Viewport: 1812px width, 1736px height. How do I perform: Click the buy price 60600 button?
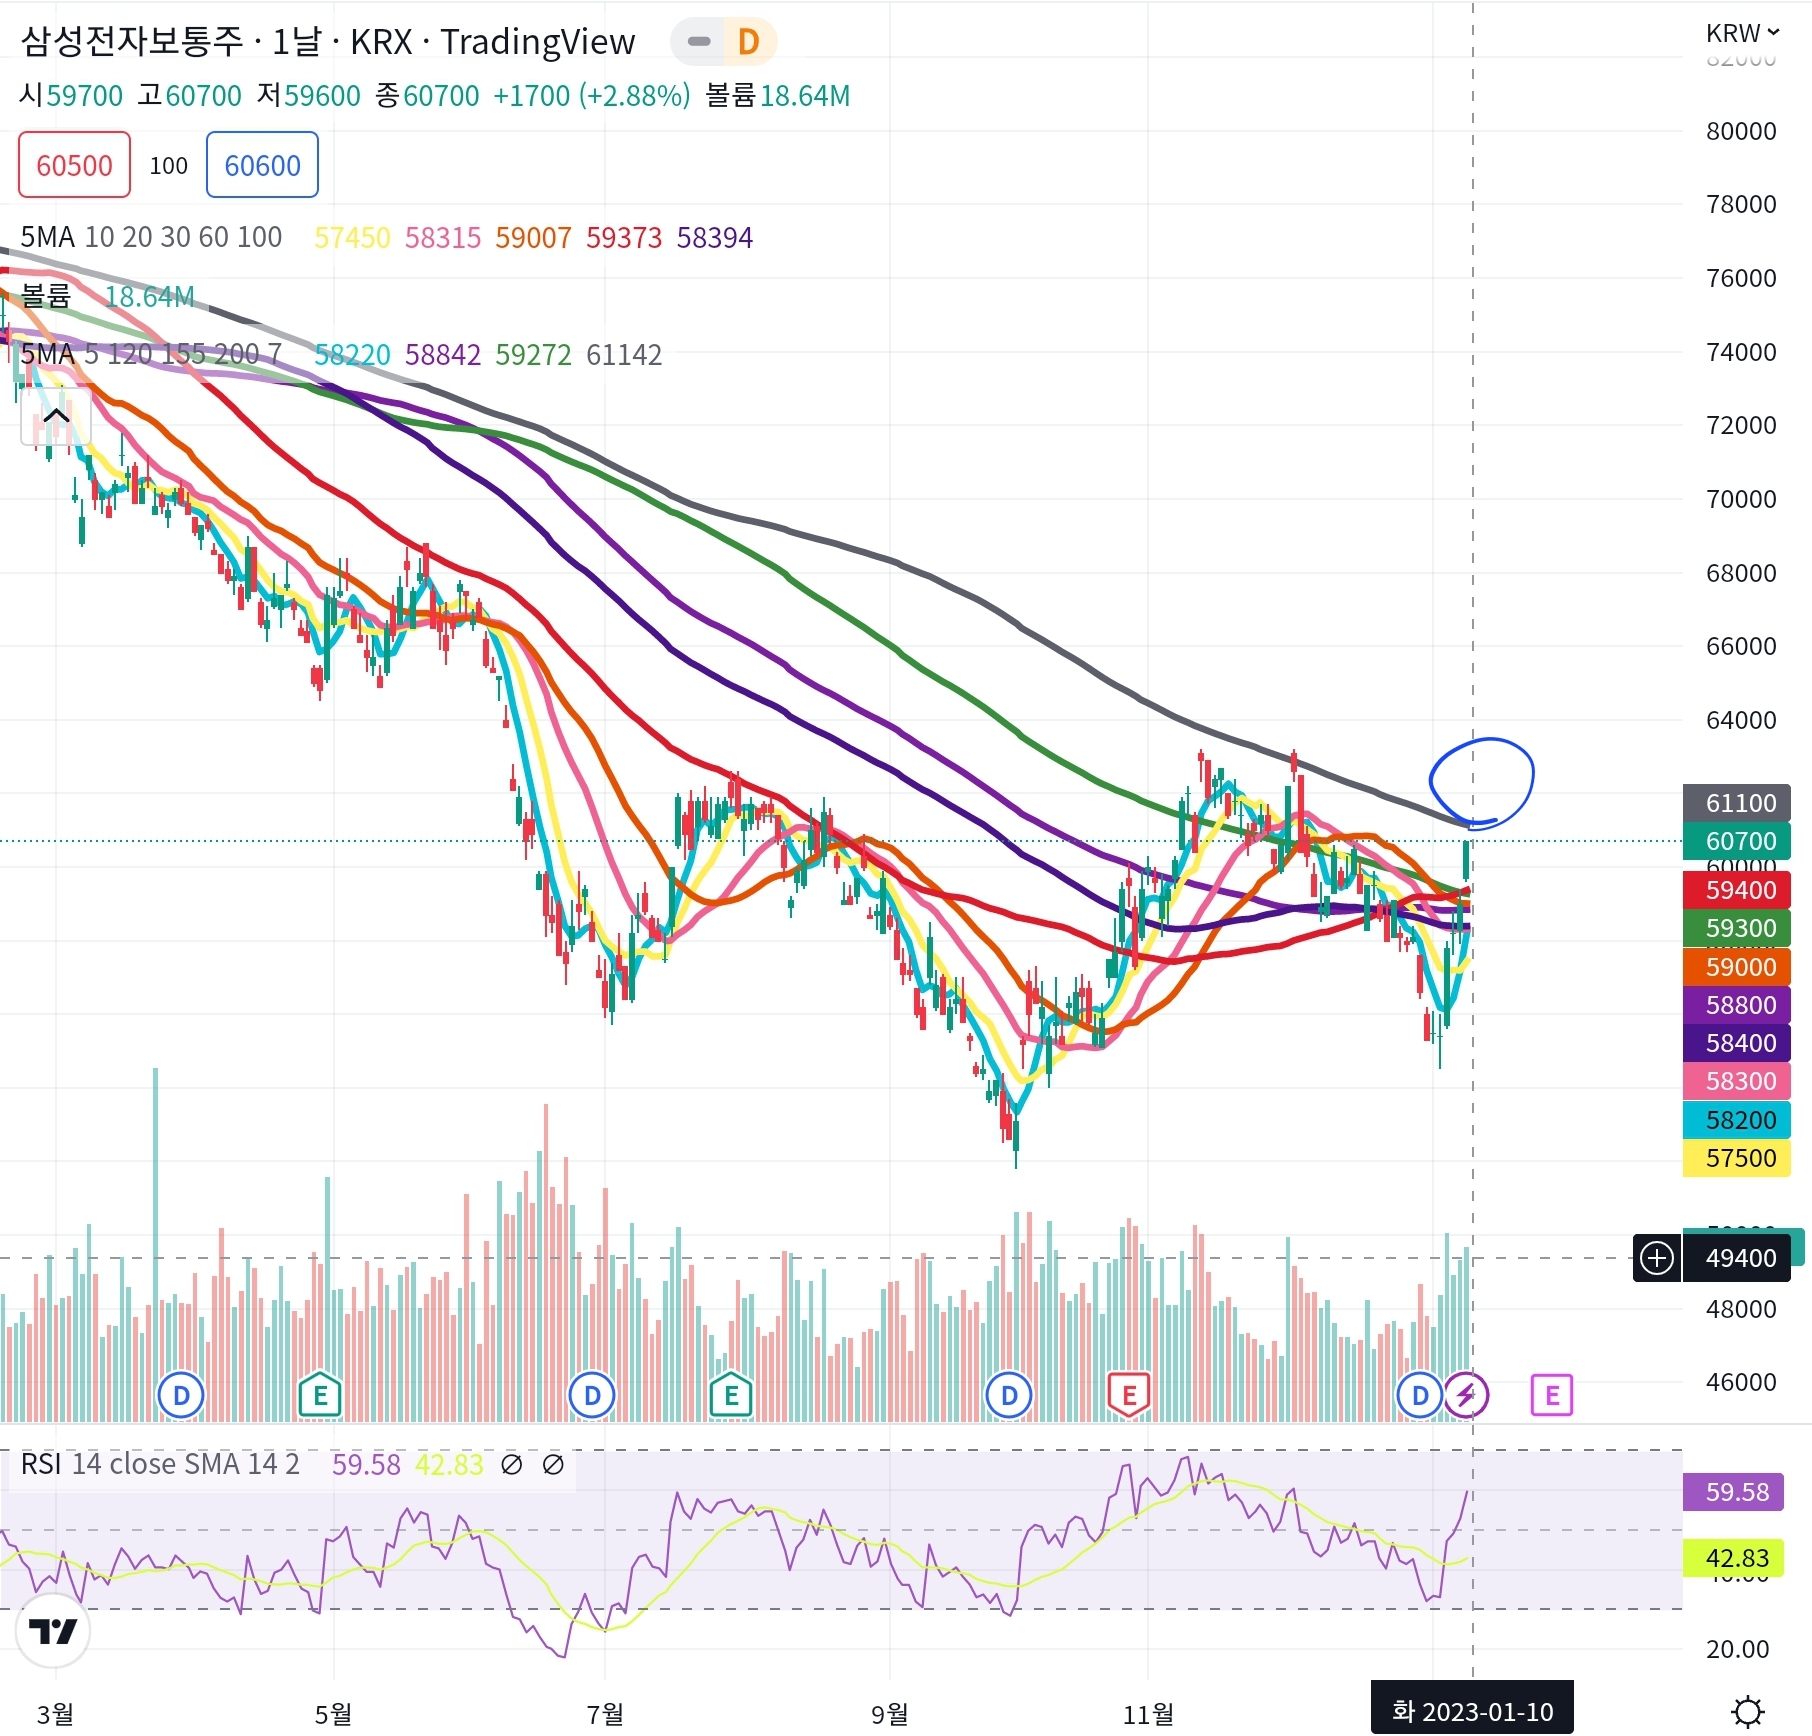pos(262,165)
